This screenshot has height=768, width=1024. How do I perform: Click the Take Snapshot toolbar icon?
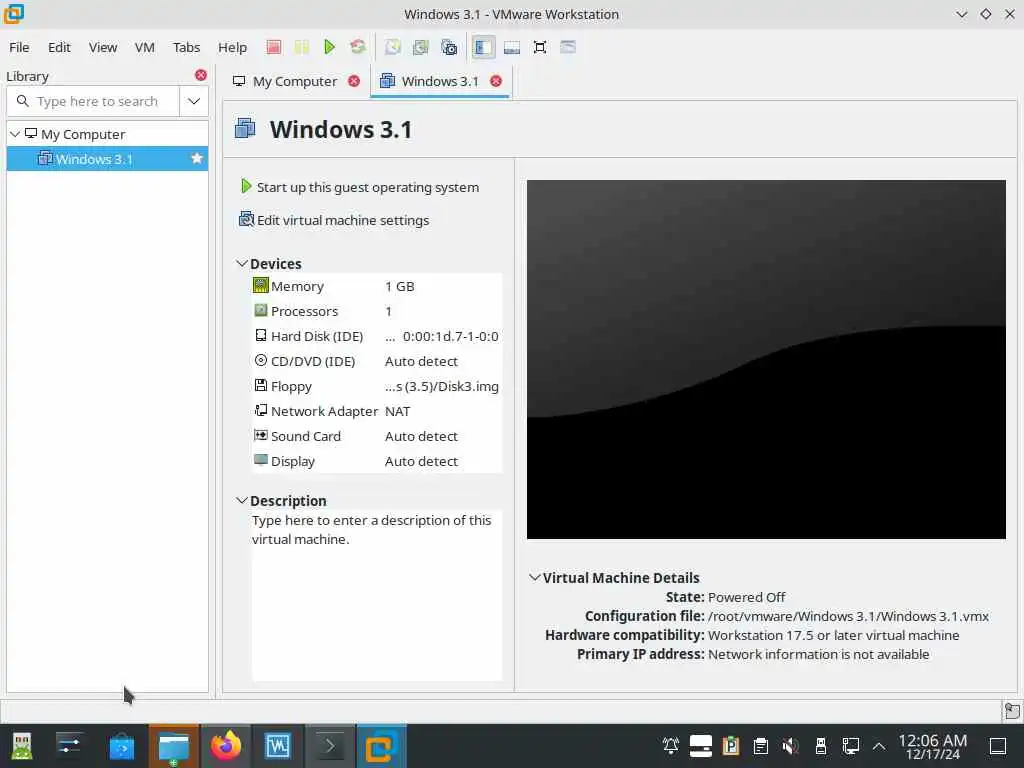(392, 47)
